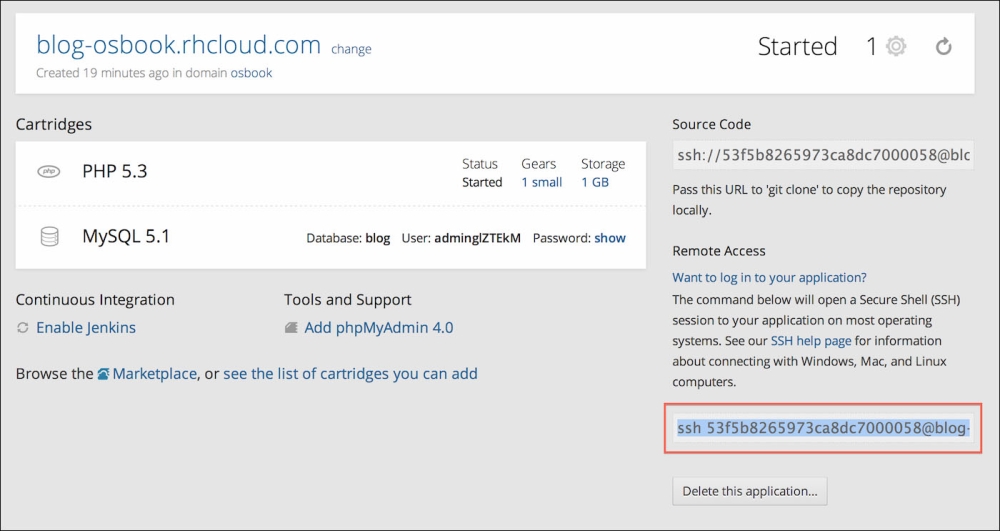The image size is (1000, 531).
Task: Click the 1 small gears link
Action: [541, 182]
